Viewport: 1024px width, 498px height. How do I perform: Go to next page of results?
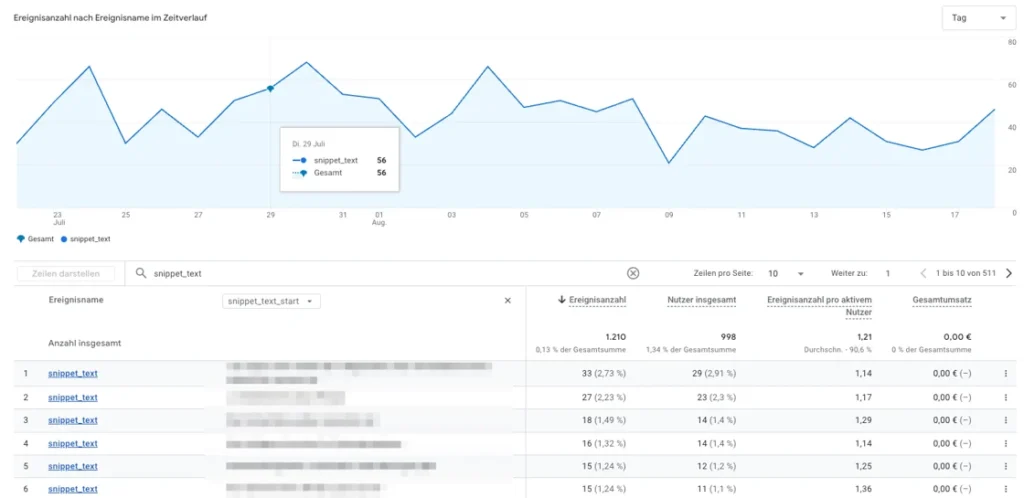[x=1009, y=273]
